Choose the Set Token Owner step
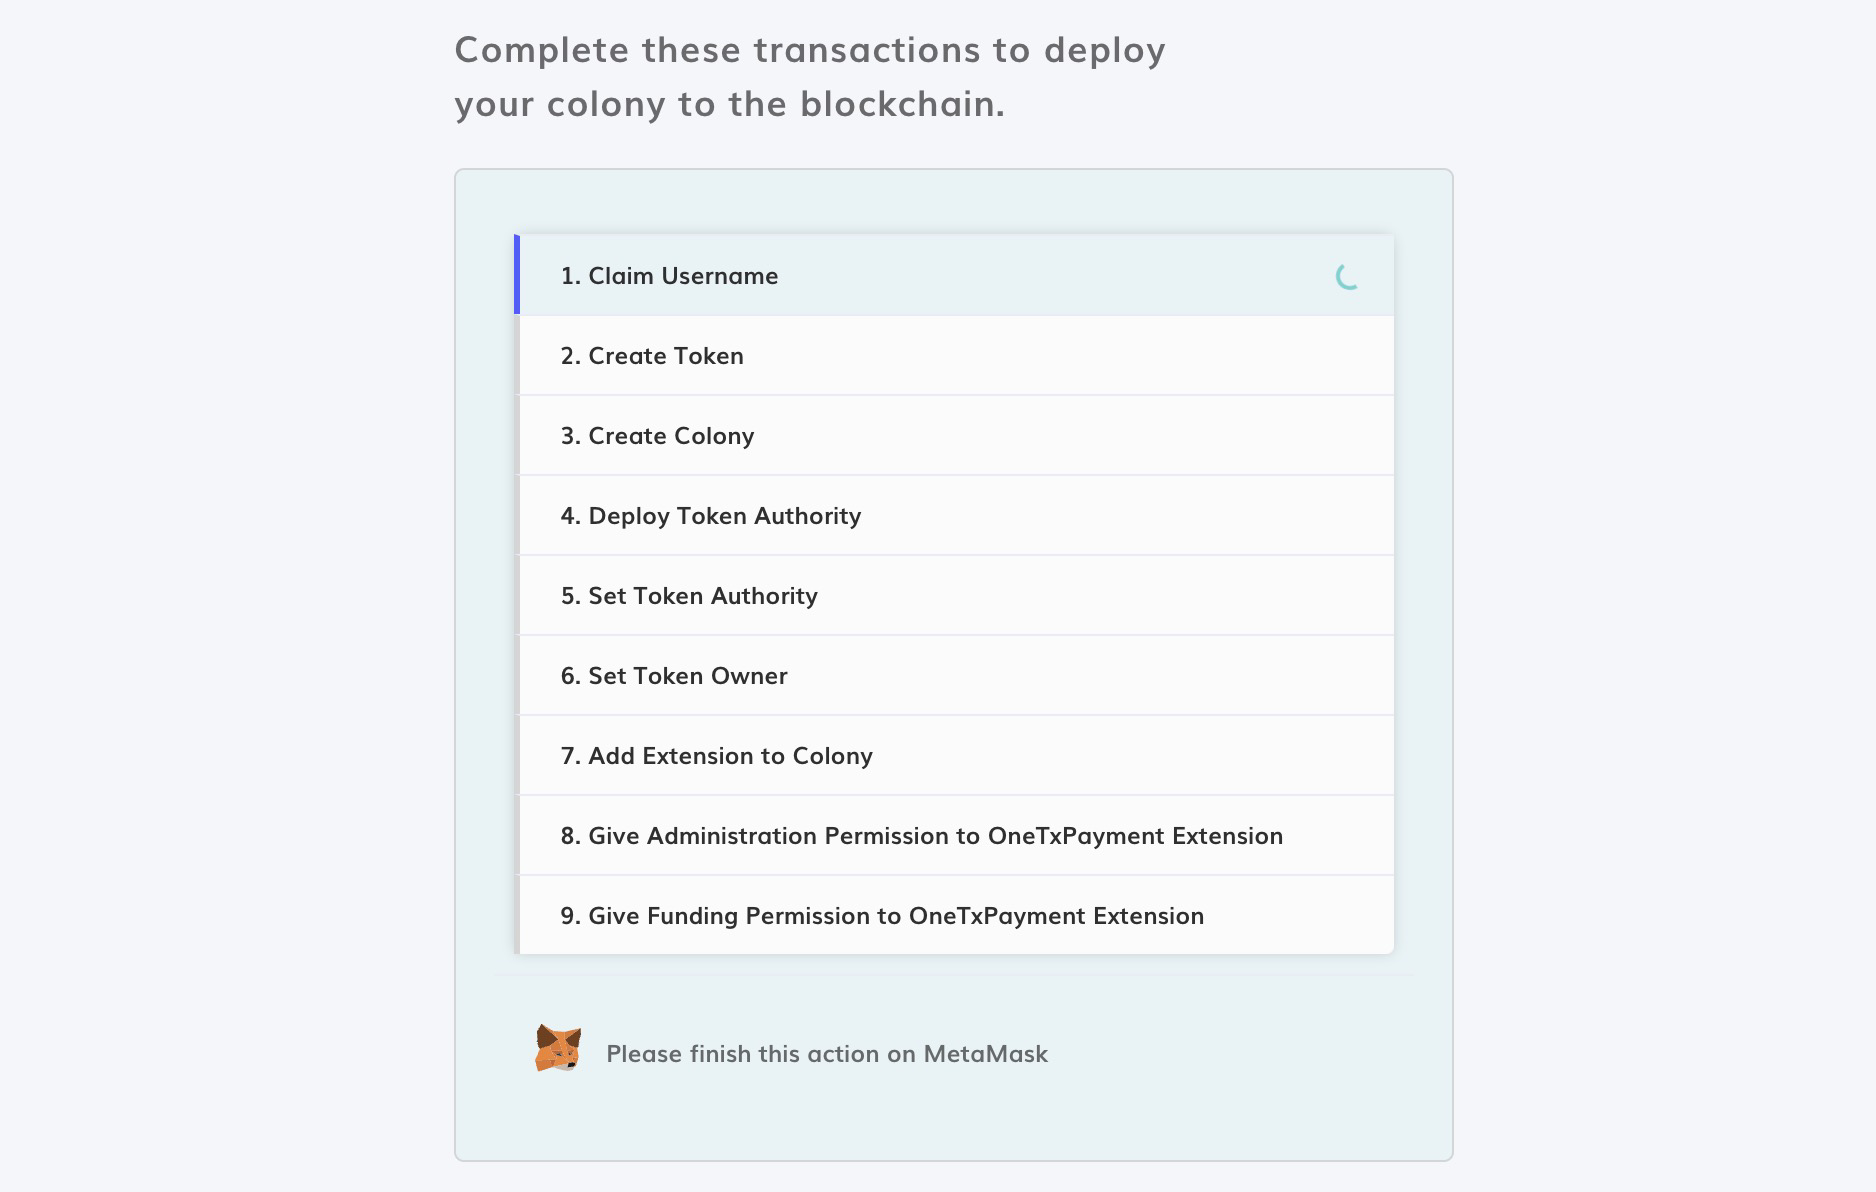Screen dimensions: 1876x1192 pyautogui.click(x=687, y=676)
